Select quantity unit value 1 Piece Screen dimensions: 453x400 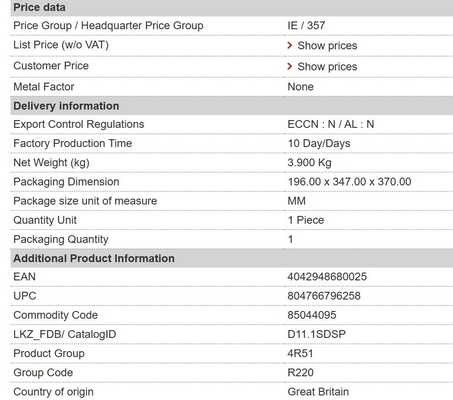[x=306, y=220]
